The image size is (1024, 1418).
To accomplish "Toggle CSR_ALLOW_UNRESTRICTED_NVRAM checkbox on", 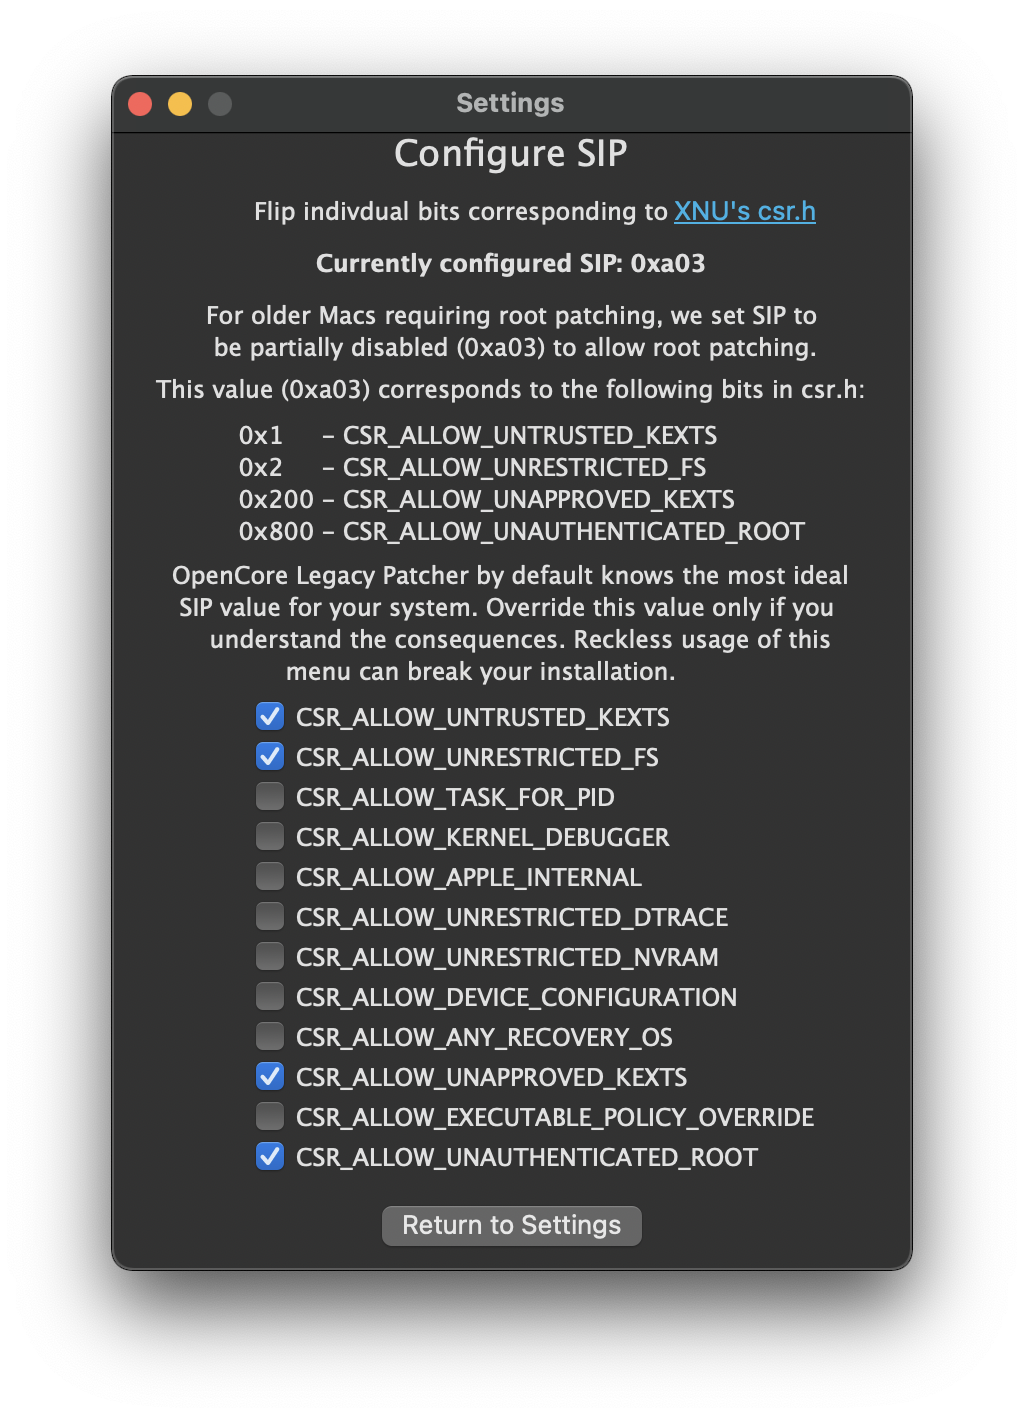I will 270,957.
